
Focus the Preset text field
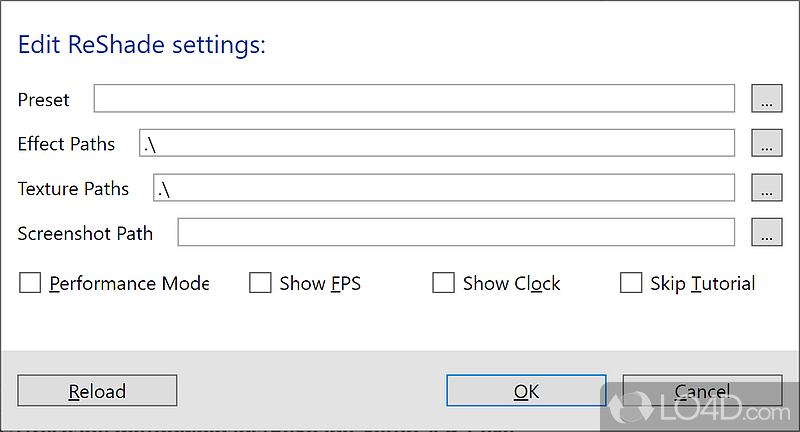(414, 99)
